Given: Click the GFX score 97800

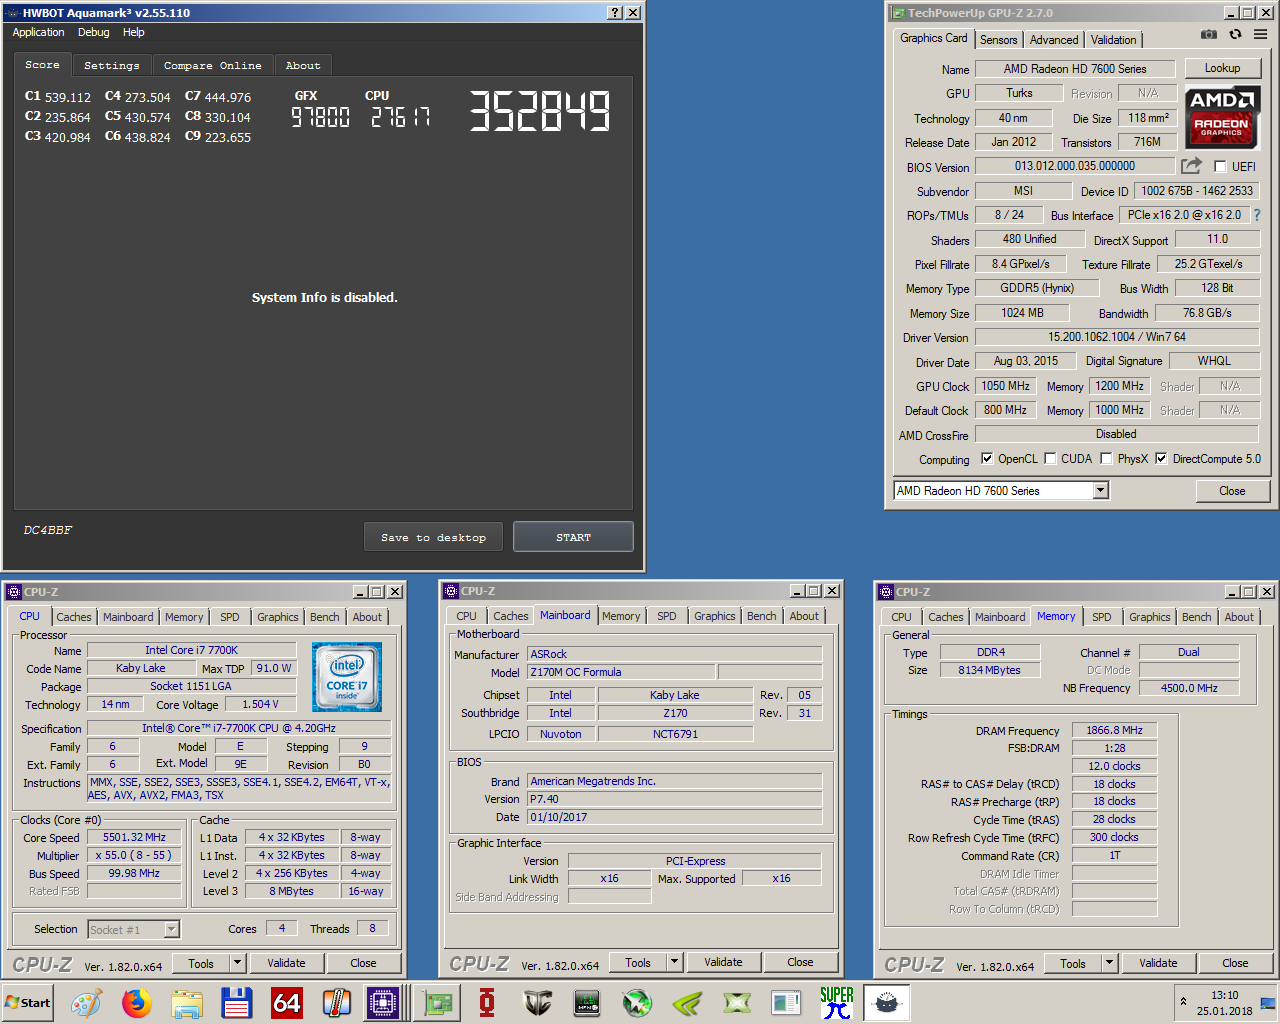Looking at the screenshot, I should (320, 117).
